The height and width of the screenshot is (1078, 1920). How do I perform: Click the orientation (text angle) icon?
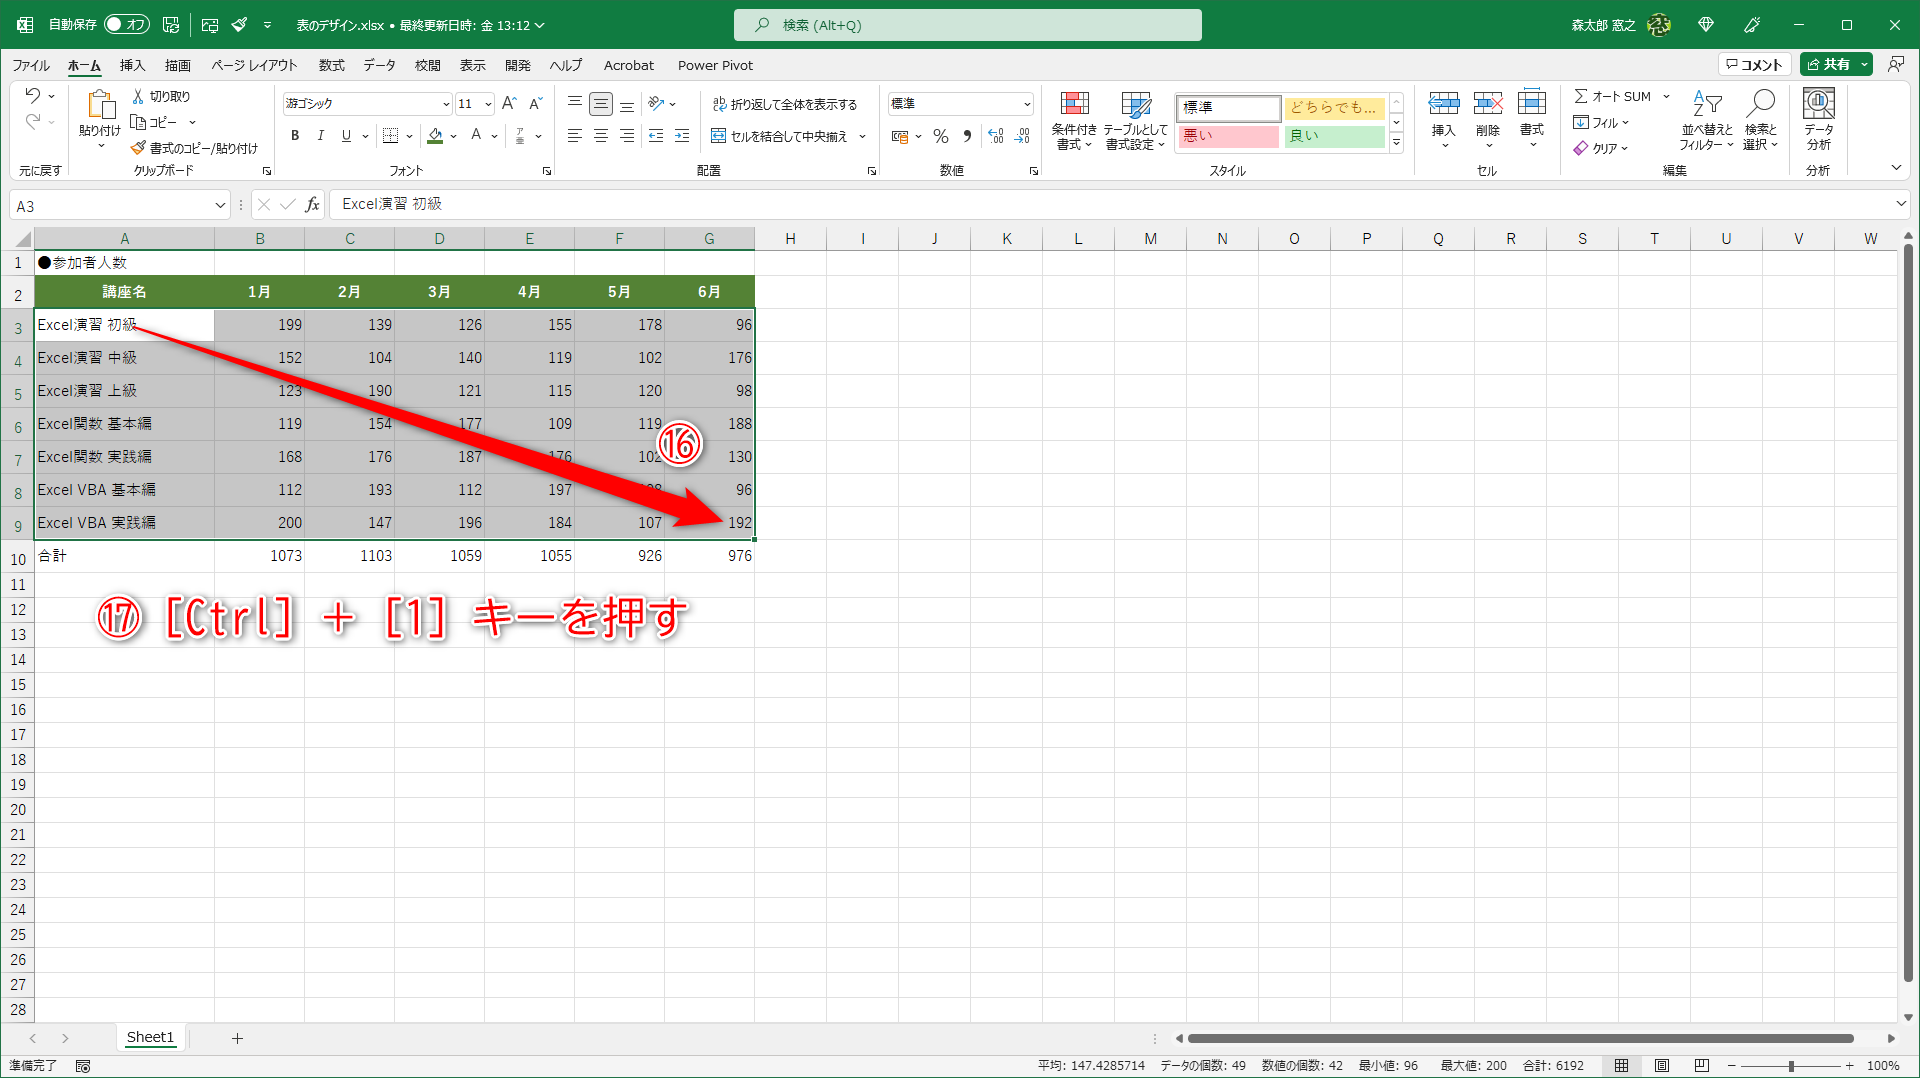coord(656,103)
